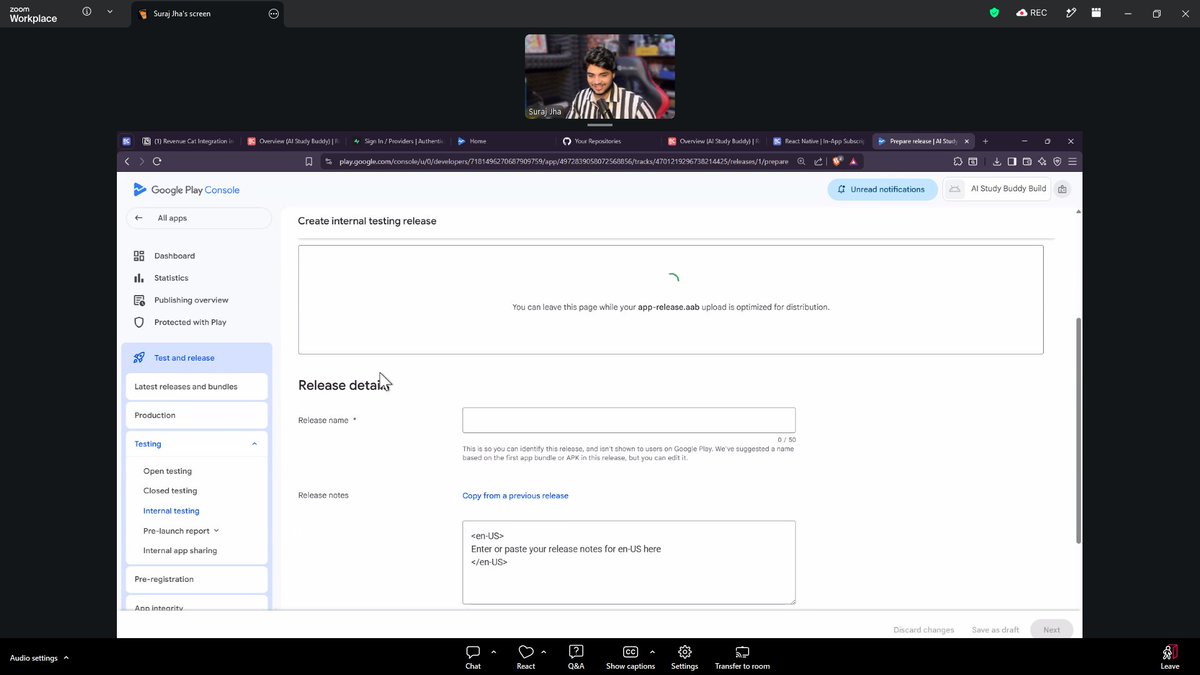Click the bookmark icon in address bar
The height and width of the screenshot is (675, 1200).
tap(309, 161)
